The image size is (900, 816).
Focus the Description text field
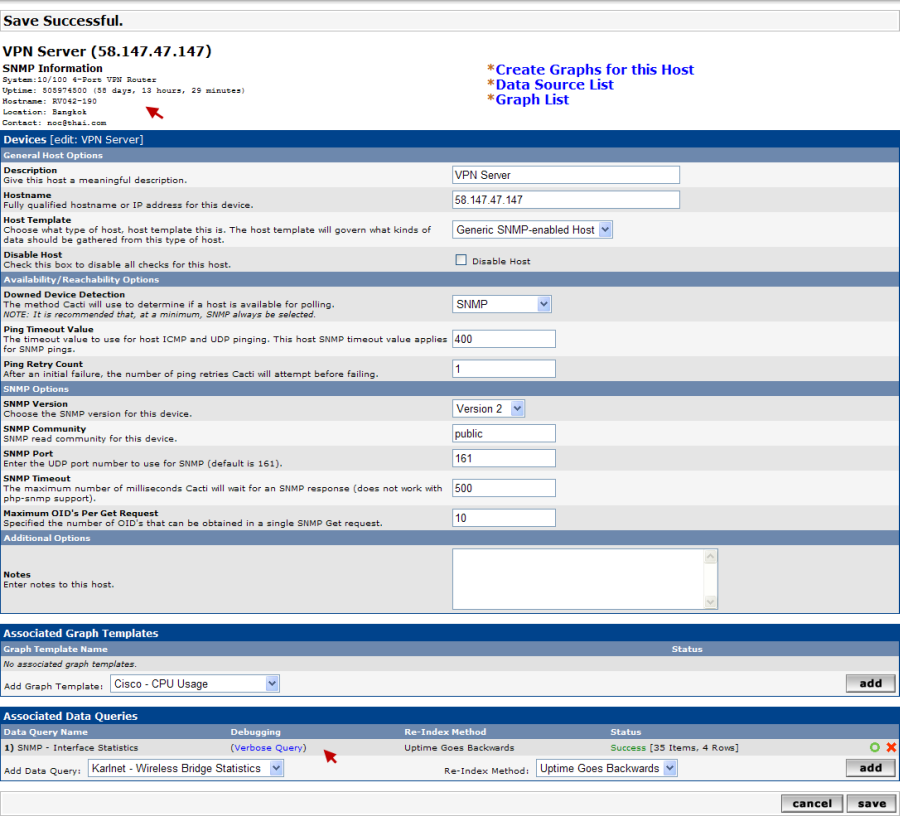[565, 175]
